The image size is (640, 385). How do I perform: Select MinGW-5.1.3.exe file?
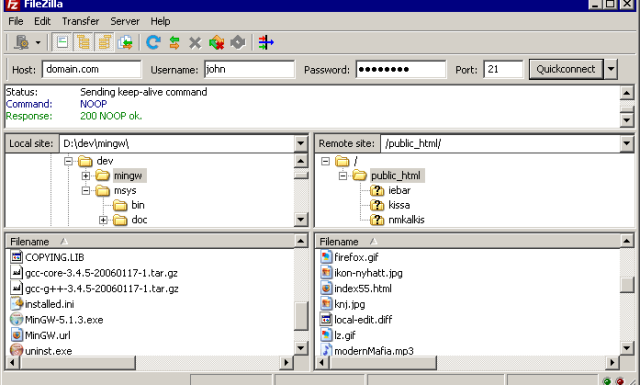64,320
